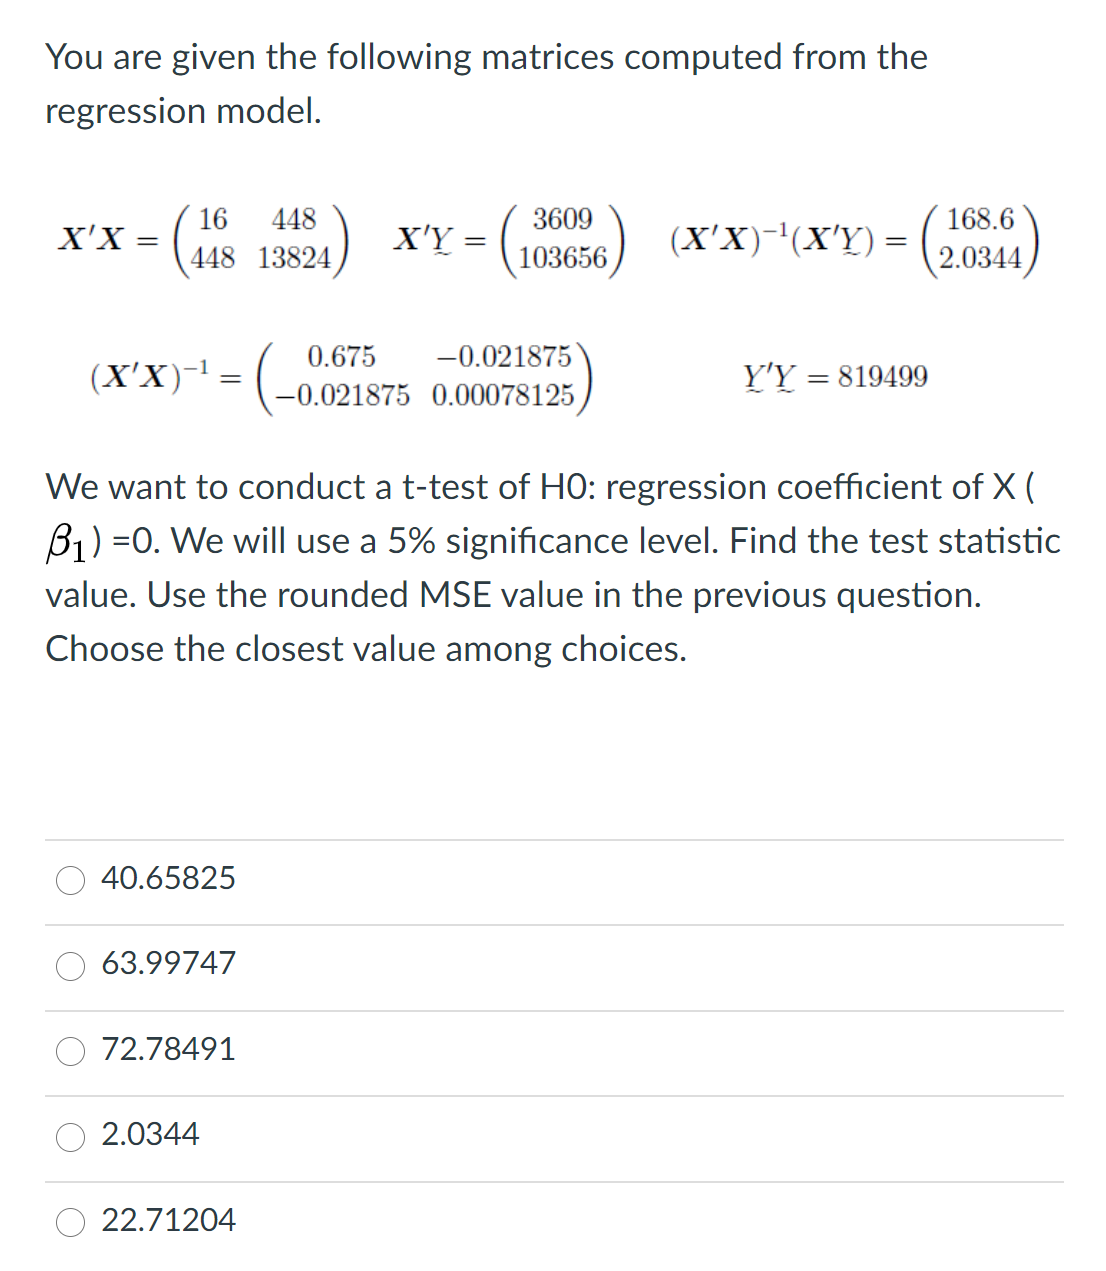Click the label text 40.65825
Image resolution: width=1106 pixels, height=1271 pixels.
point(168,879)
